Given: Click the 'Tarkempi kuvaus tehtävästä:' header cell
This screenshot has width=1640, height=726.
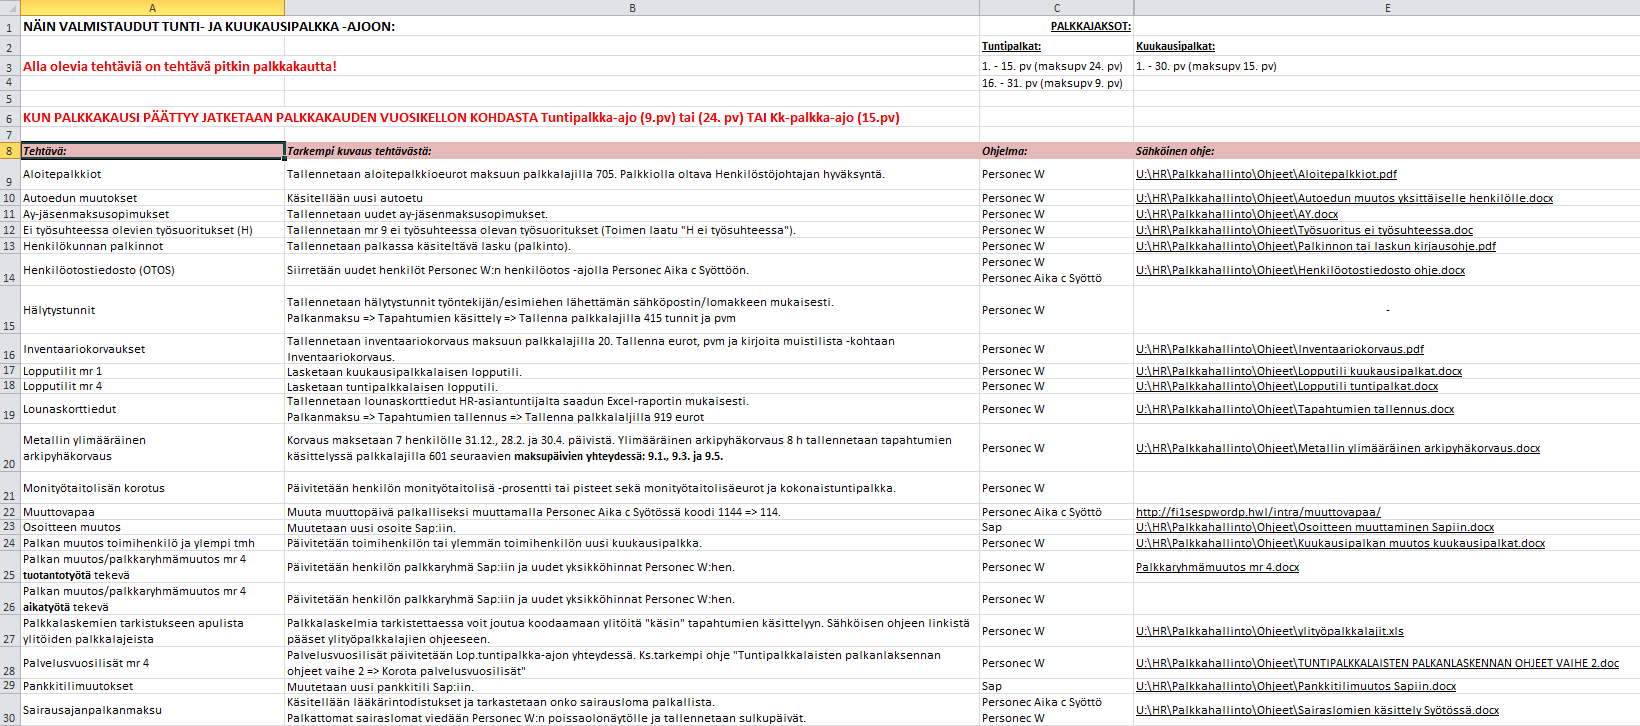Looking at the screenshot, I should tap(632, 151).
